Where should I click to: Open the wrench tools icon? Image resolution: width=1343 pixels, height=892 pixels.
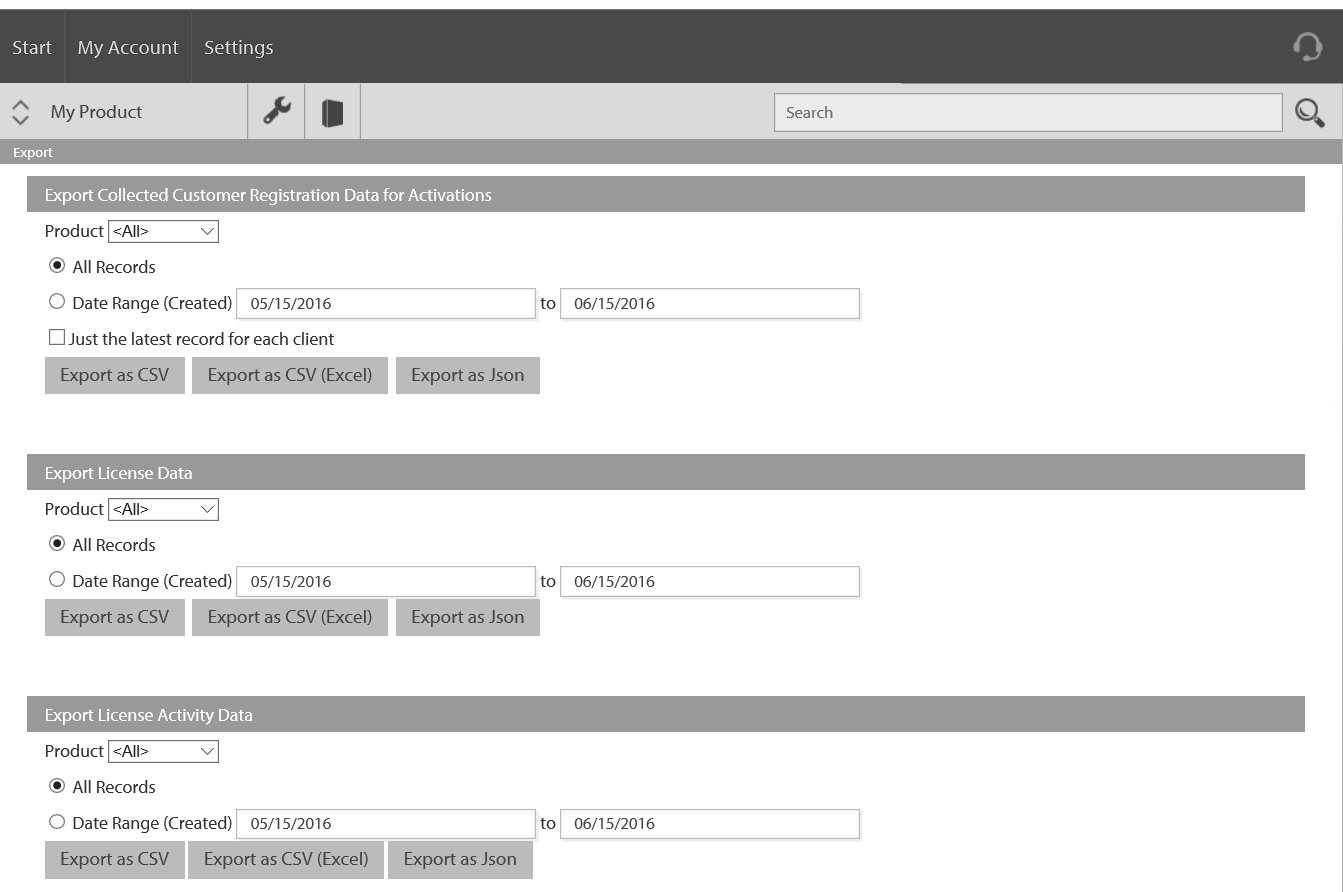pyautogui.click(x=276, y=111)
